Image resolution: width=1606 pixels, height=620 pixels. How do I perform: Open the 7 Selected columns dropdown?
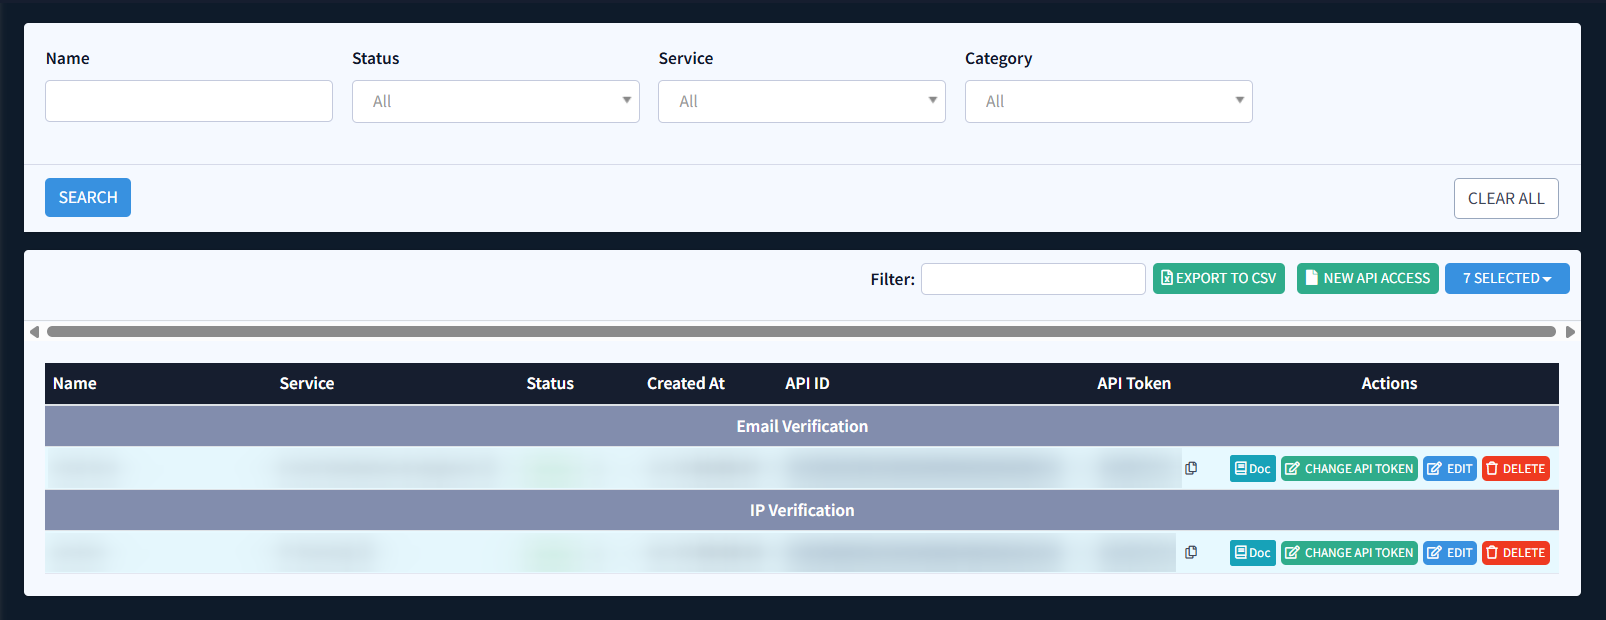click(x=1506, y=278)
